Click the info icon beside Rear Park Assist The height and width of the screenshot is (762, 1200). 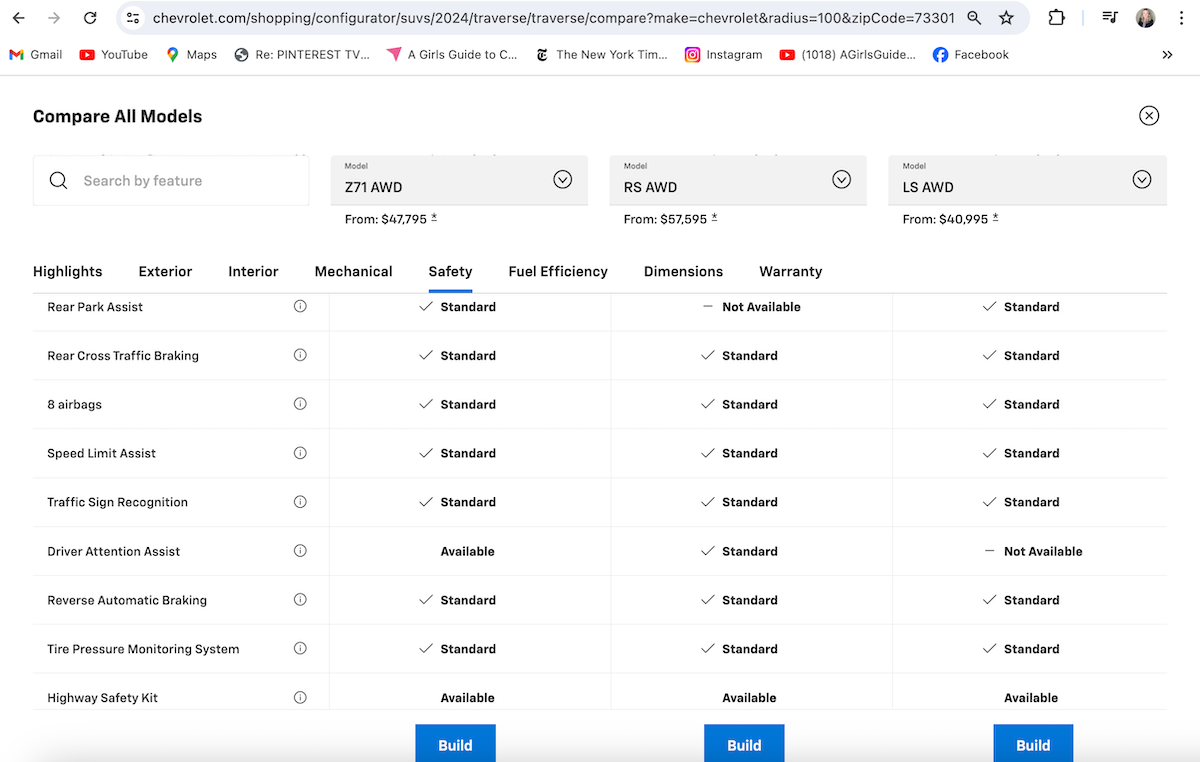point(300,307)
